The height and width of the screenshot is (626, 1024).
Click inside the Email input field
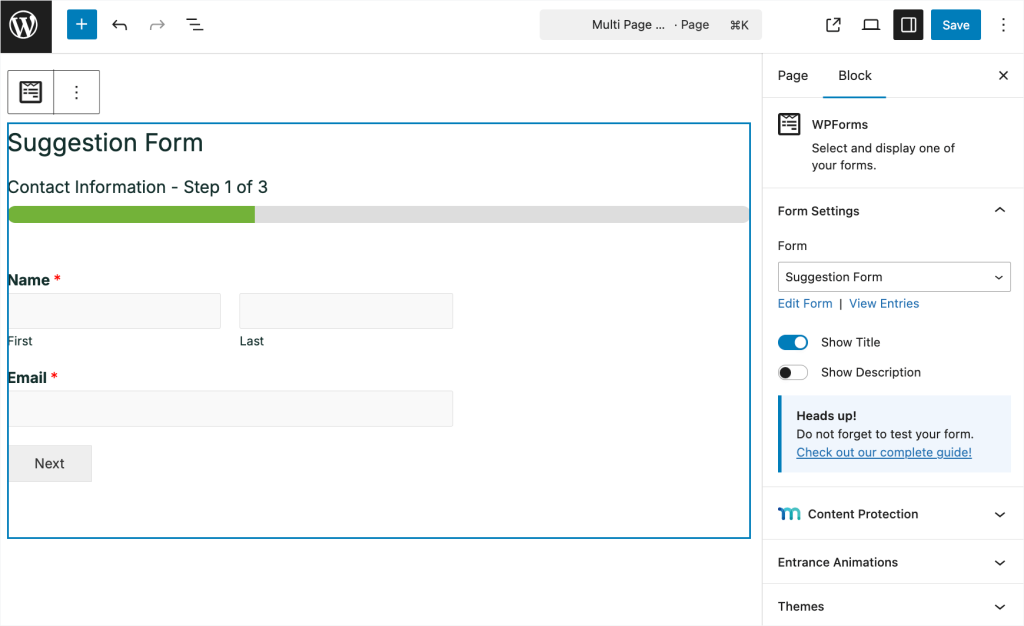click(x=230, y=408)
